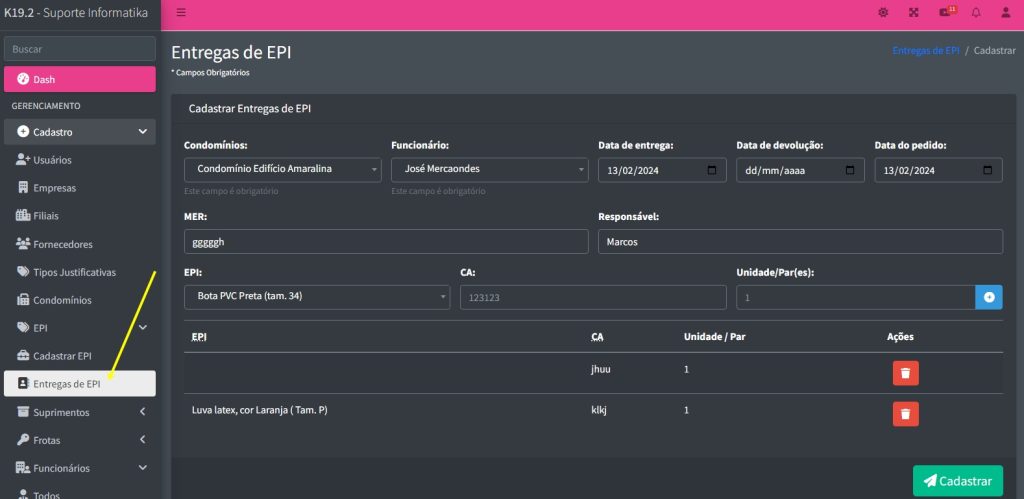This screenshot has width=1024, height=499.
Task: Delete the Luva latex row
Action: pos(905,414)
